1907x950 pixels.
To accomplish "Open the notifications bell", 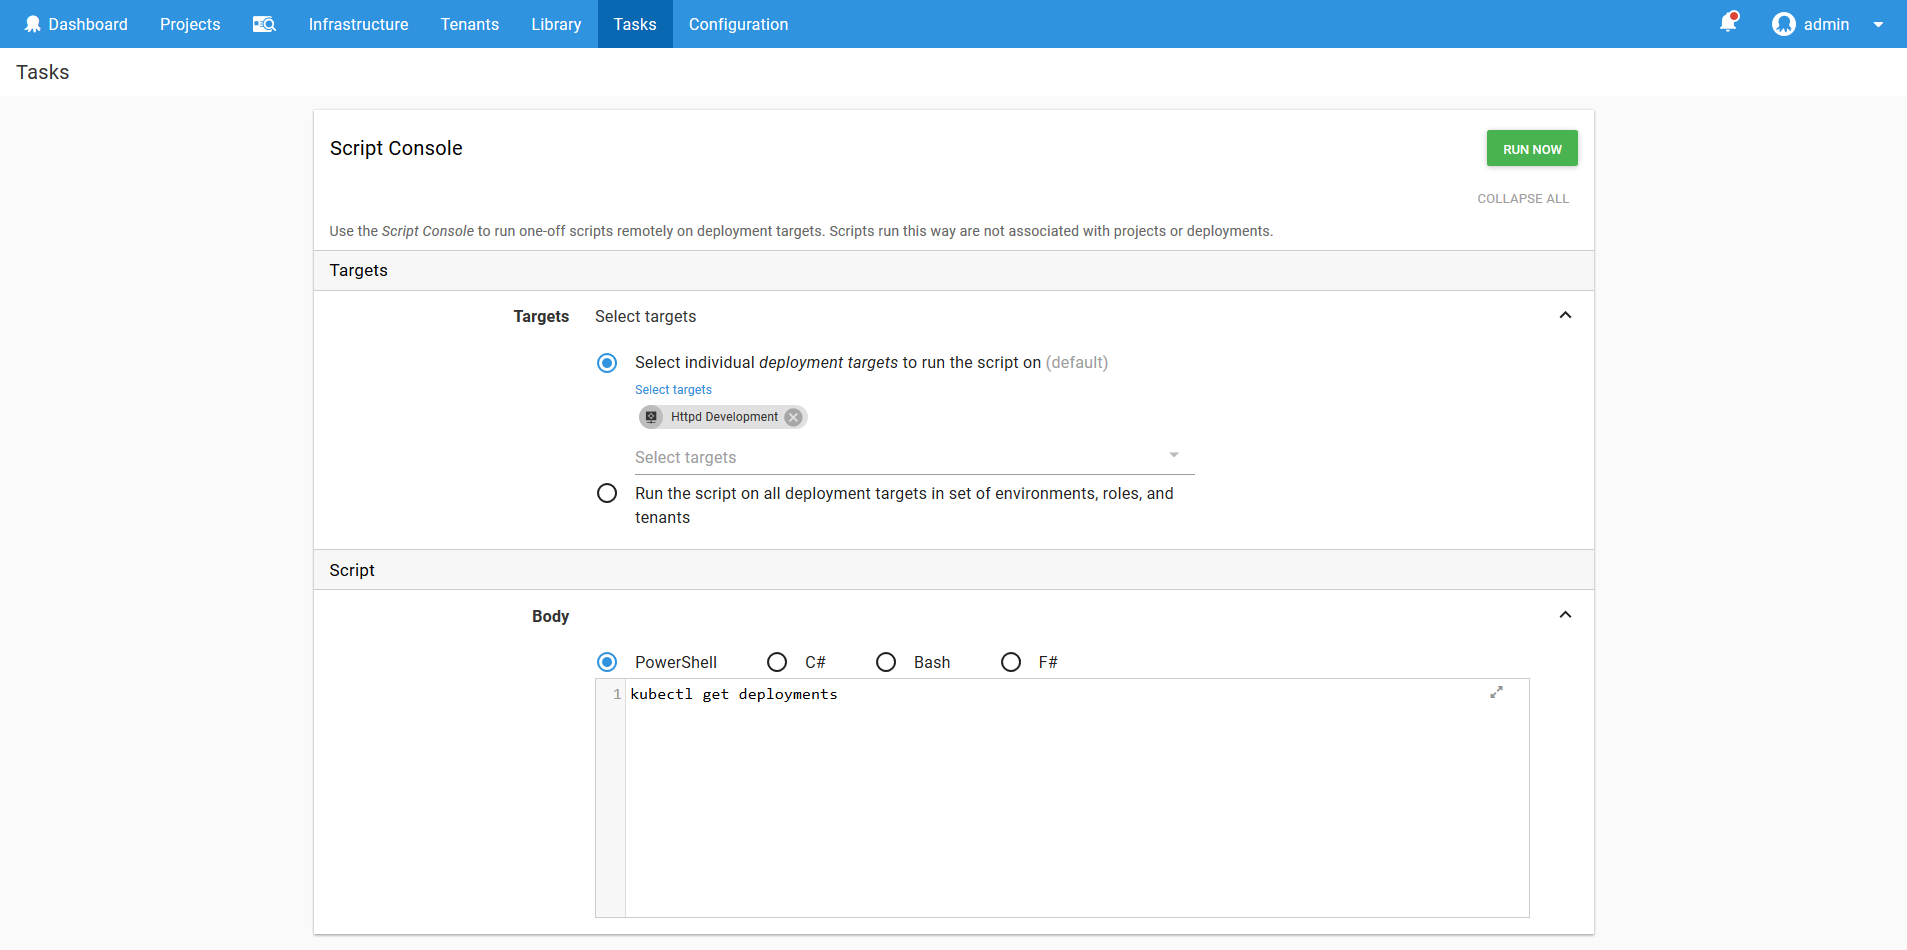I will point(1727,23).
